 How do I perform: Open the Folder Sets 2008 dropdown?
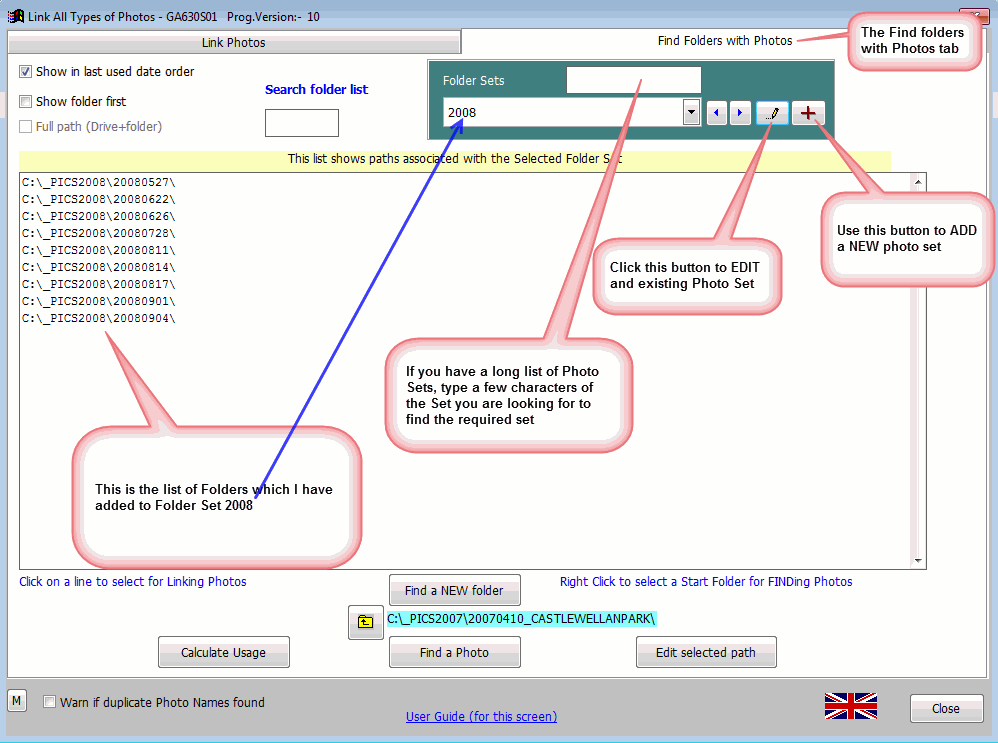[x=691, y=113]
